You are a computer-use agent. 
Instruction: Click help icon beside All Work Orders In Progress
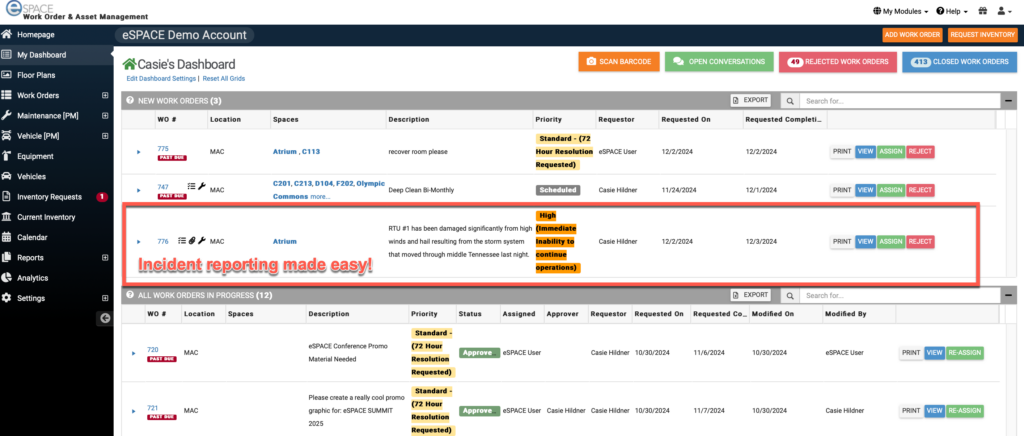(129, 295)
